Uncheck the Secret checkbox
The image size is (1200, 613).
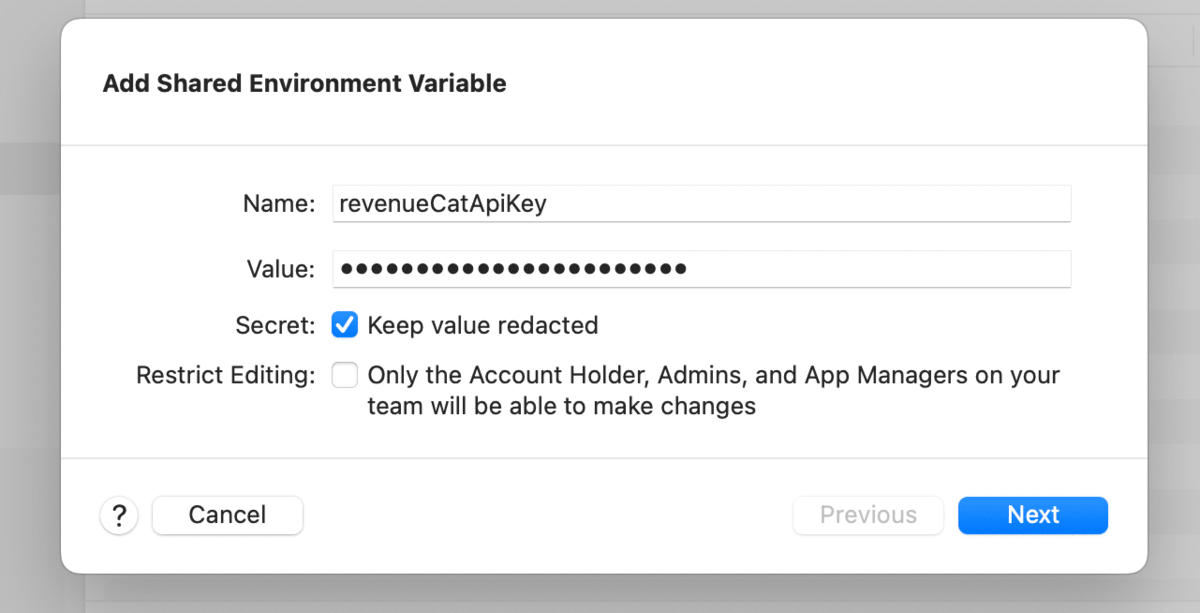pyautogui.click(x=345, y=325)
